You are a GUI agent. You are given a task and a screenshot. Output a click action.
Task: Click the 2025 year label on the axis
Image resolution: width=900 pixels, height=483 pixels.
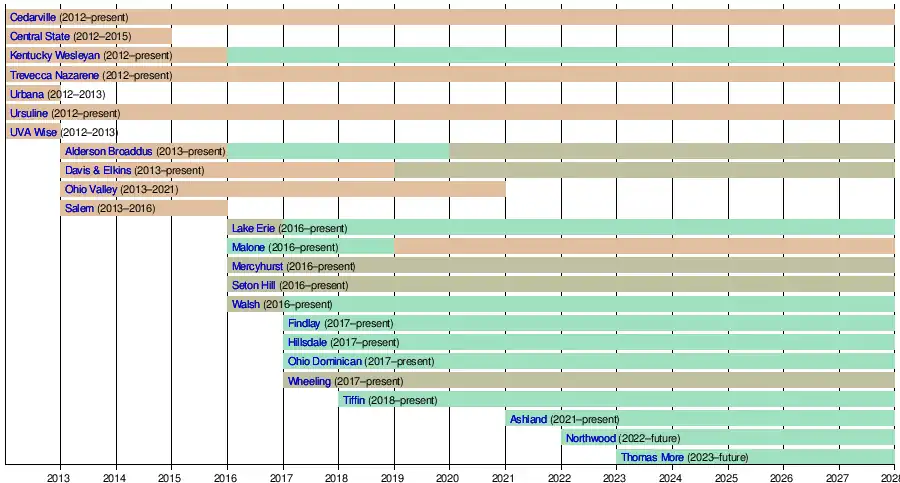coord(726,477)
